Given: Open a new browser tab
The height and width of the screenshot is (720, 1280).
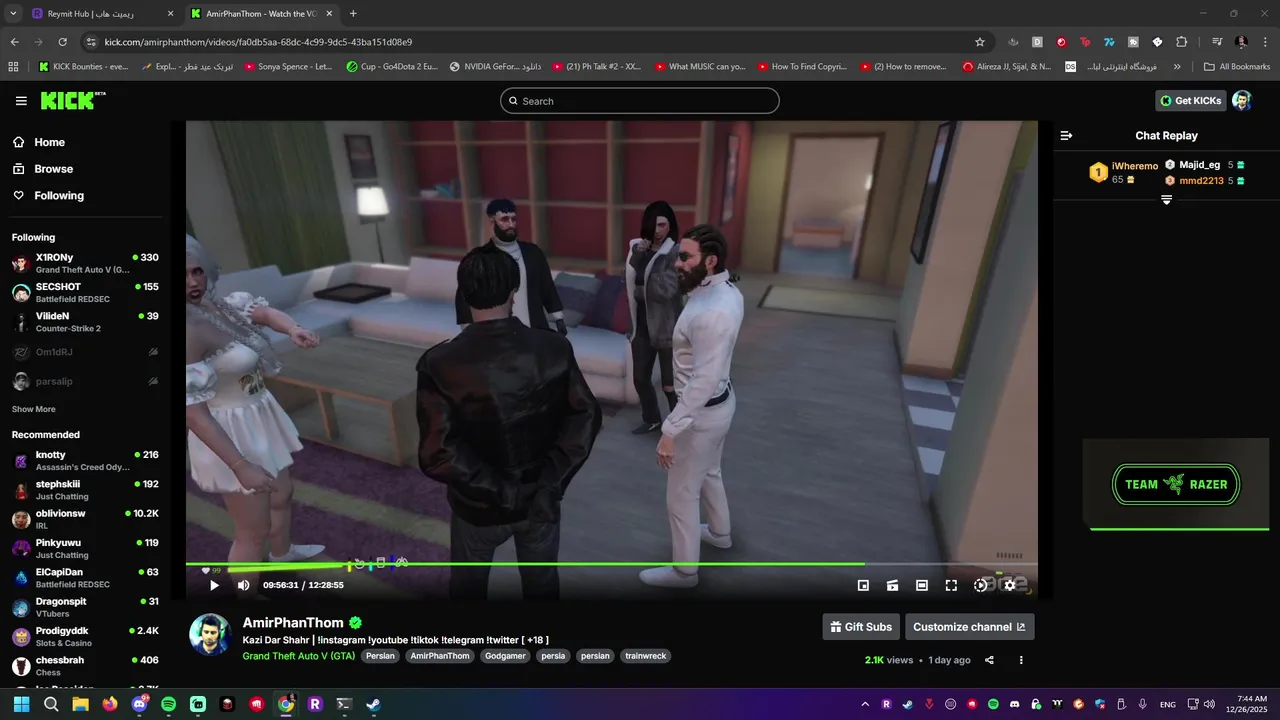Looking at the screenshot, I should click(353, 14).
